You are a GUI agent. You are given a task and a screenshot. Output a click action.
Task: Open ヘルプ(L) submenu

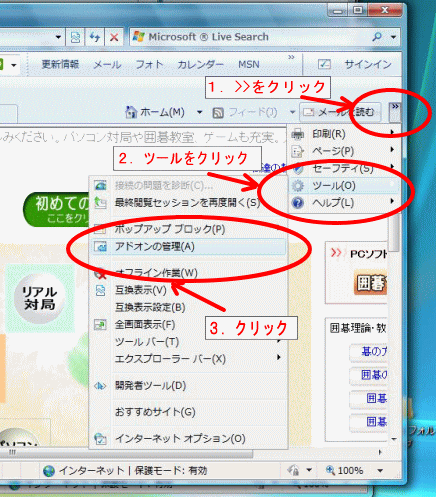pyautogui.click(x=344, y=203)
